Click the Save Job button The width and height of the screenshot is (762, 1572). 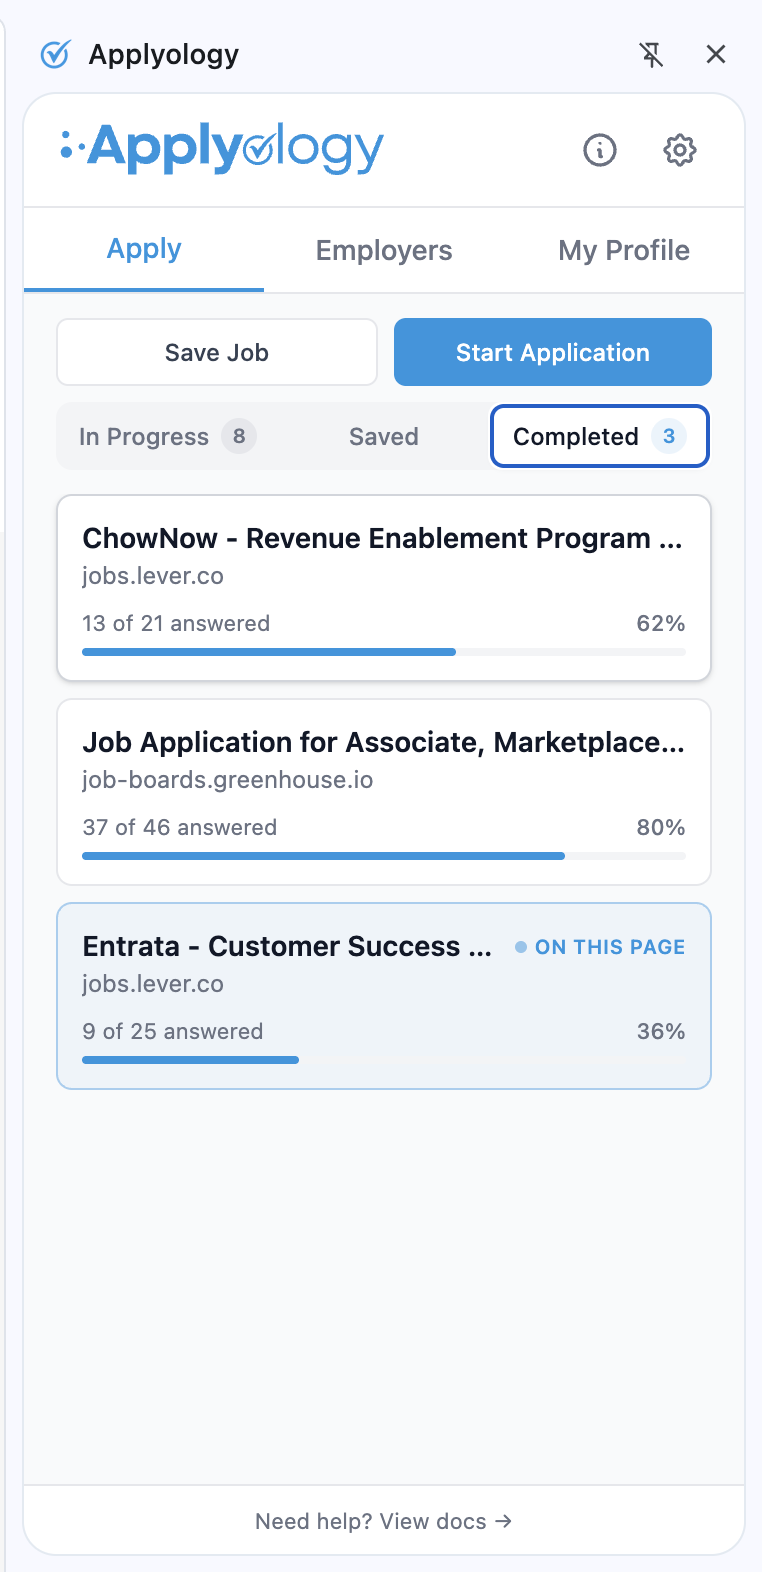(217, 352)
